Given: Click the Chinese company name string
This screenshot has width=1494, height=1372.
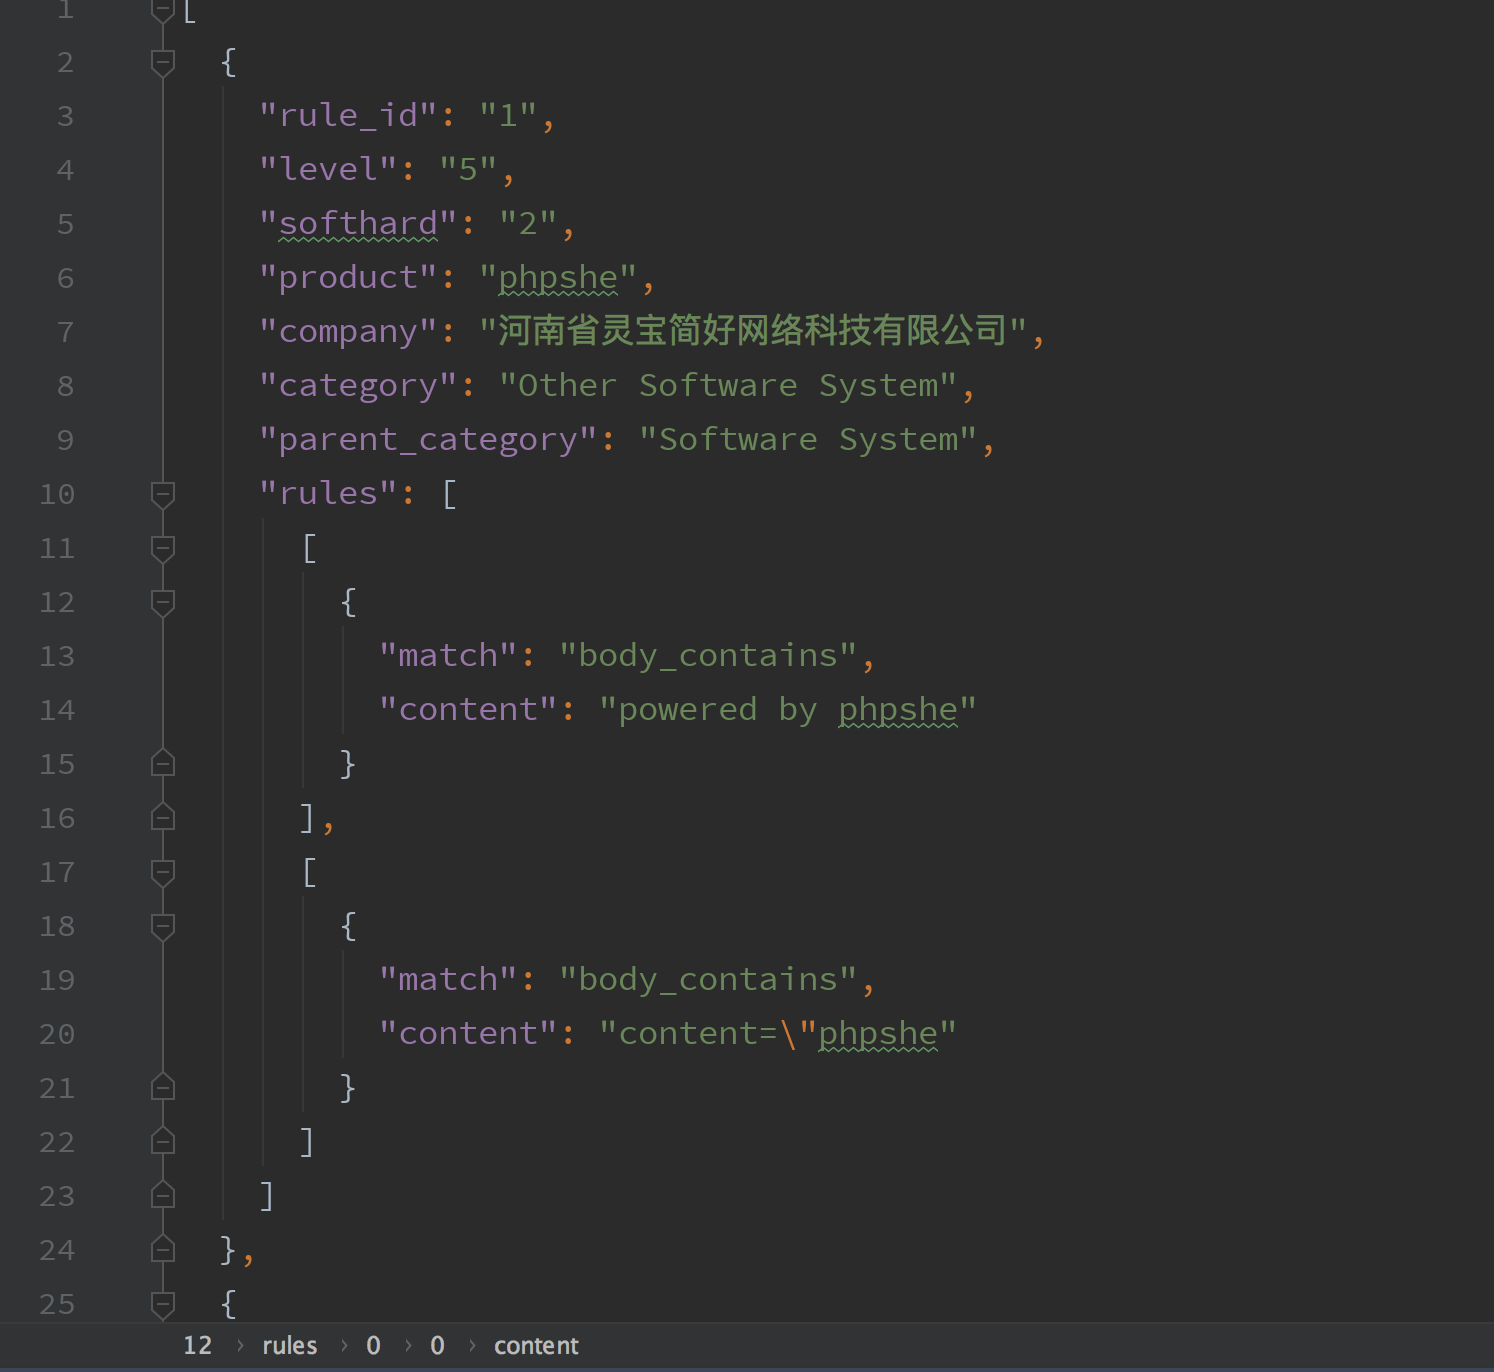Looking at the screenshot, I should tap(753, 331).
